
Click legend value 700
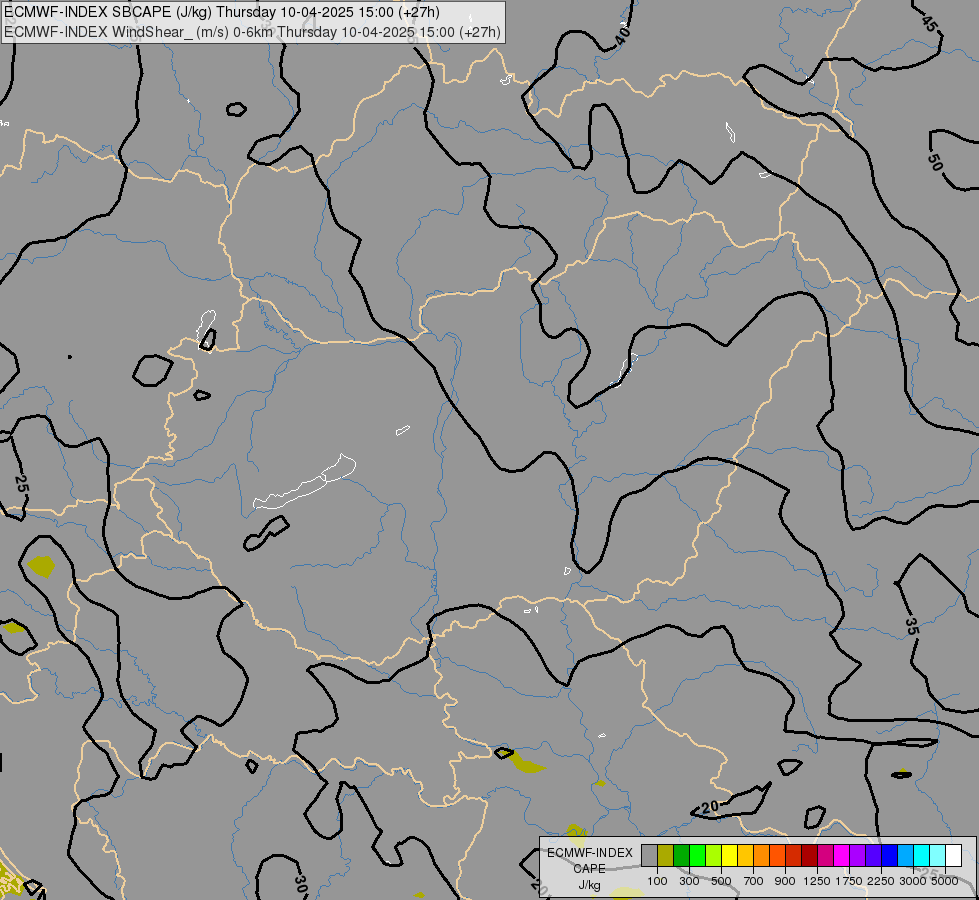[x=754, y=881]
